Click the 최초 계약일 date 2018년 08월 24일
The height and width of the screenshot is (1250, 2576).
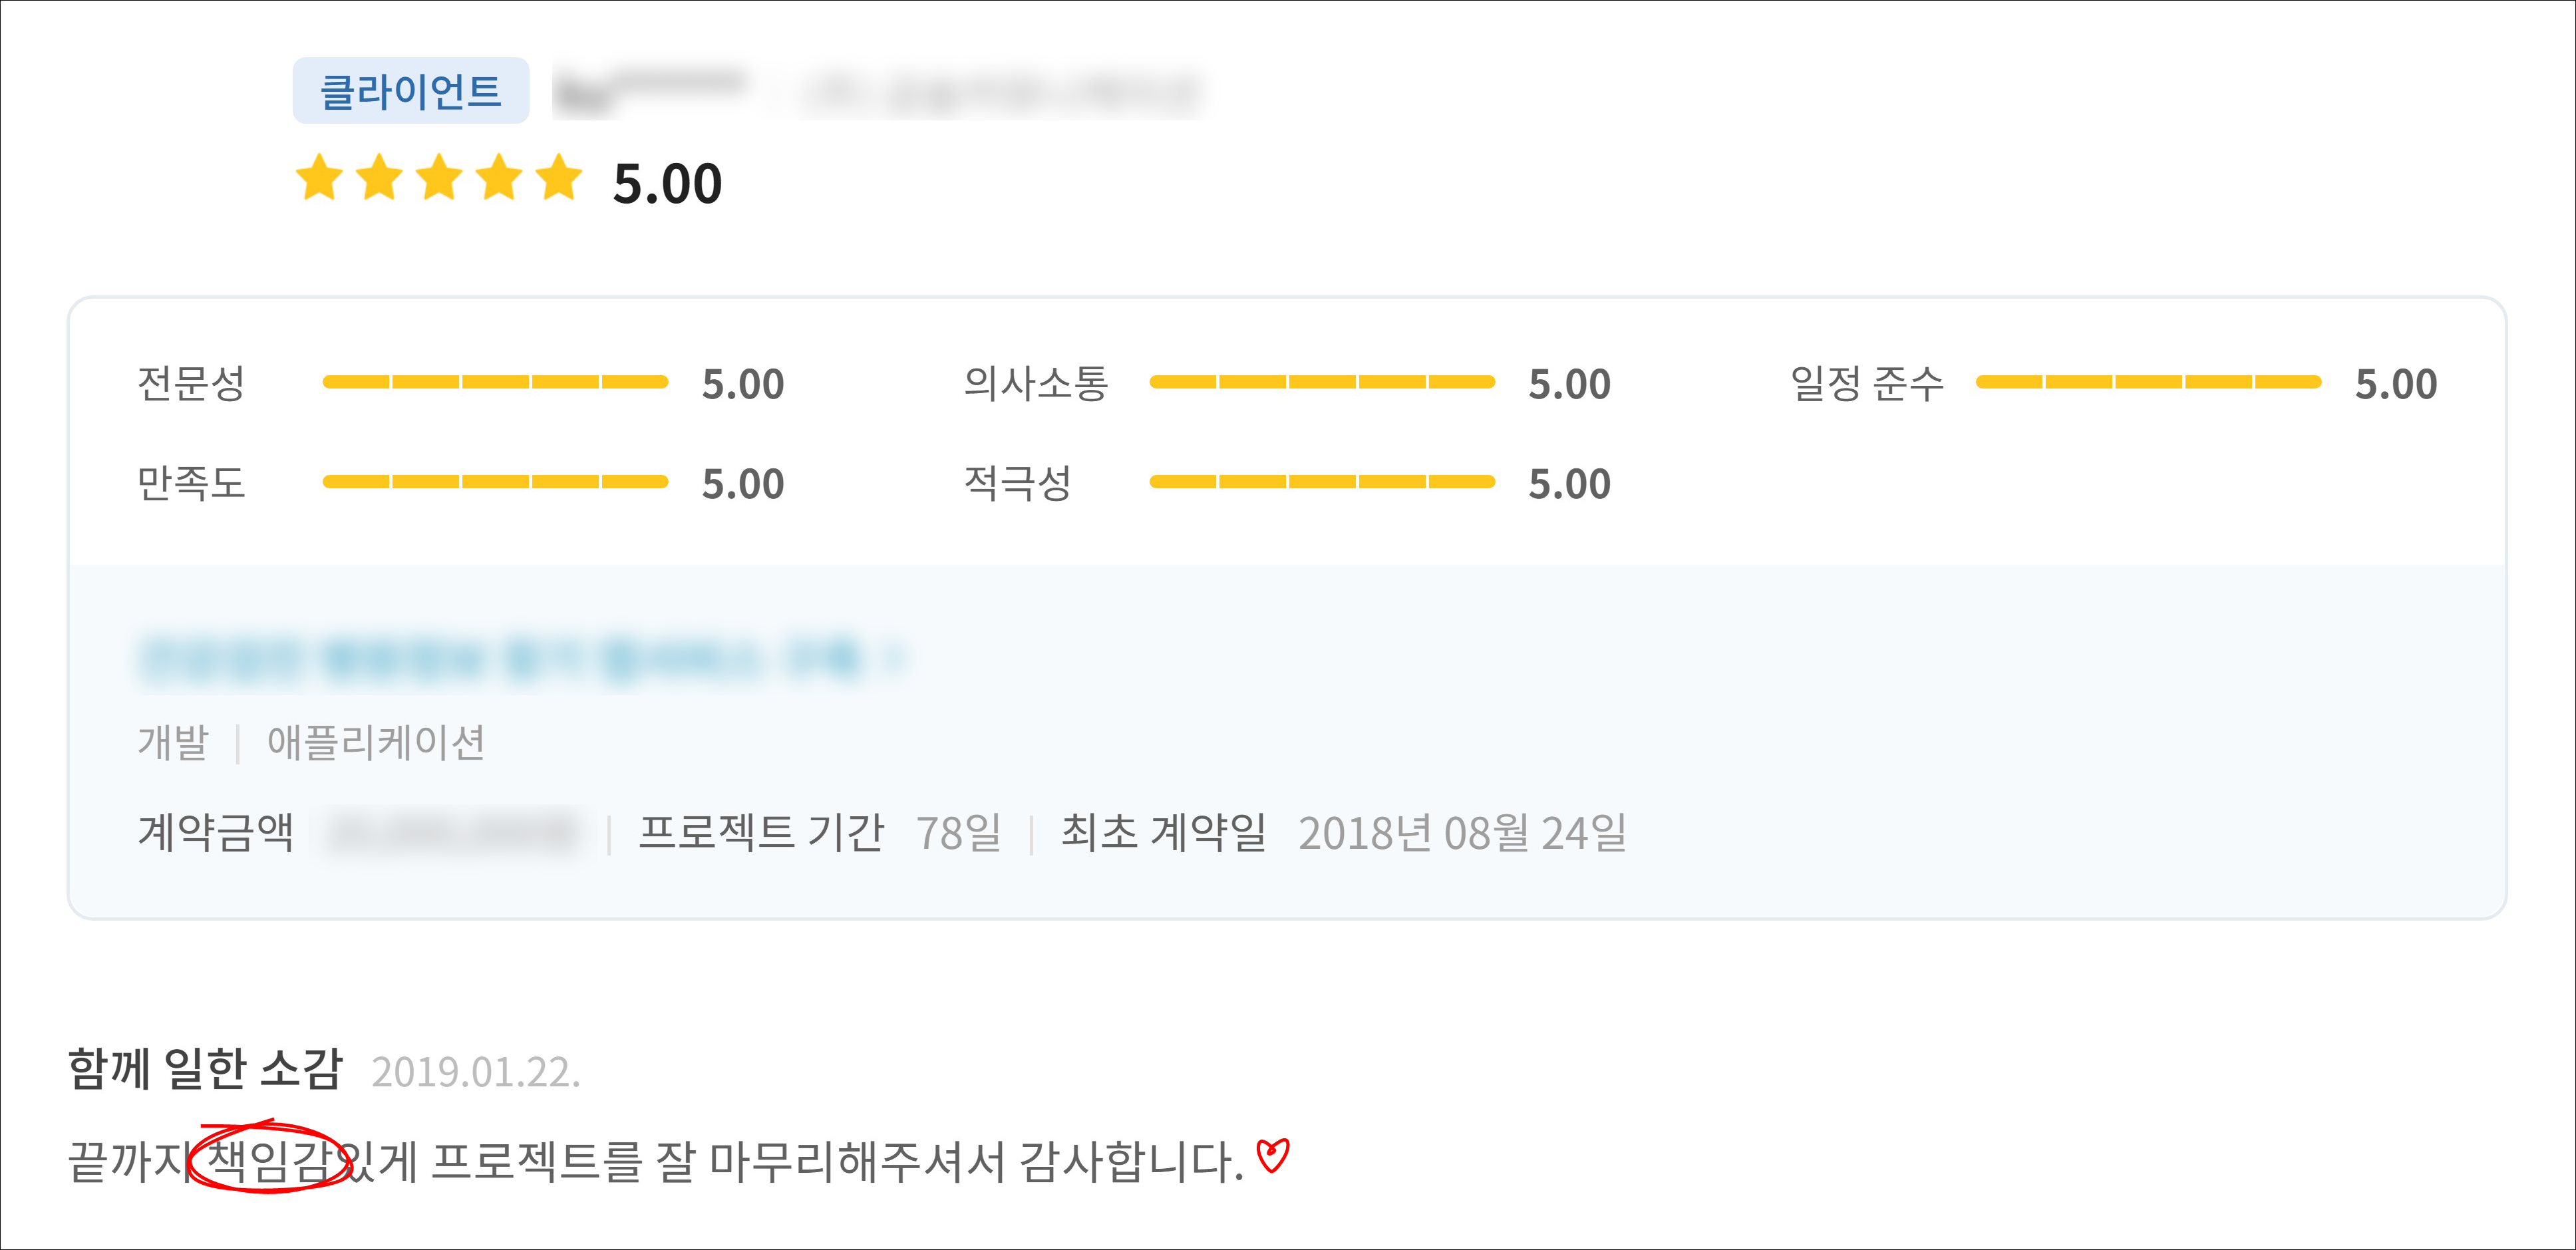[1462, 833]
